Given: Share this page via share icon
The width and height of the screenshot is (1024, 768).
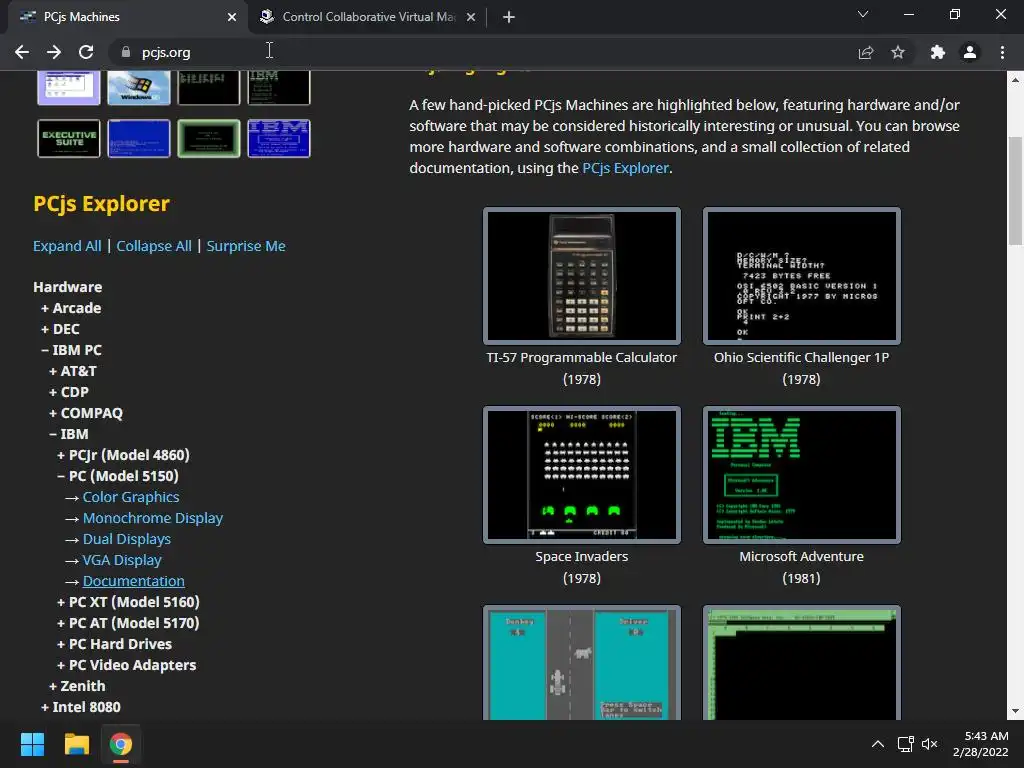Looking at the screenshot, I should [866, 52].
